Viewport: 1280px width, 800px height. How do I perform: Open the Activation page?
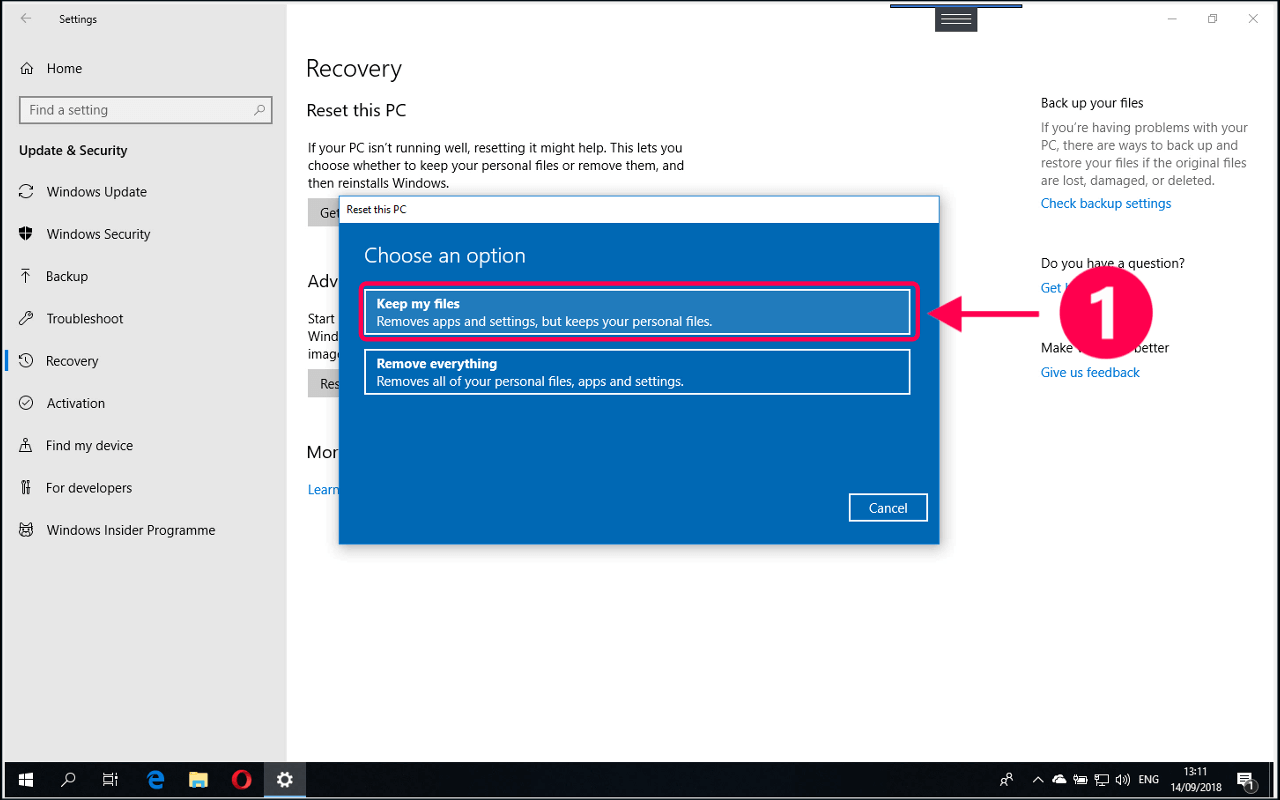(x=75, y=403)
